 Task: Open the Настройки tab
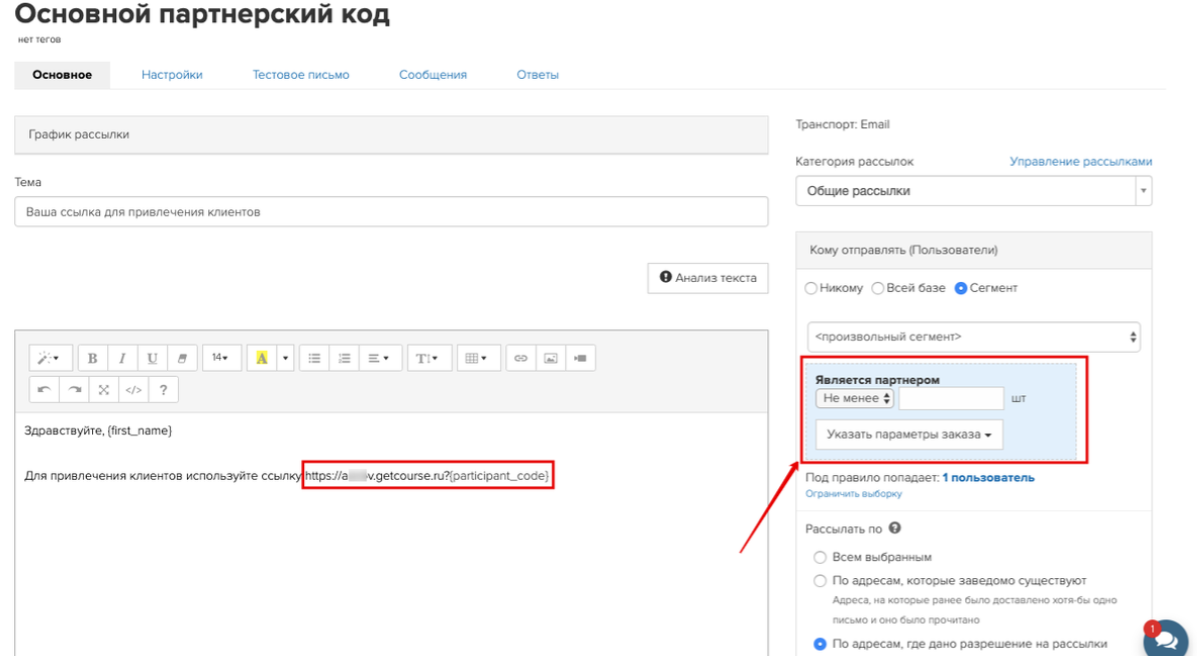pos(172,75)
